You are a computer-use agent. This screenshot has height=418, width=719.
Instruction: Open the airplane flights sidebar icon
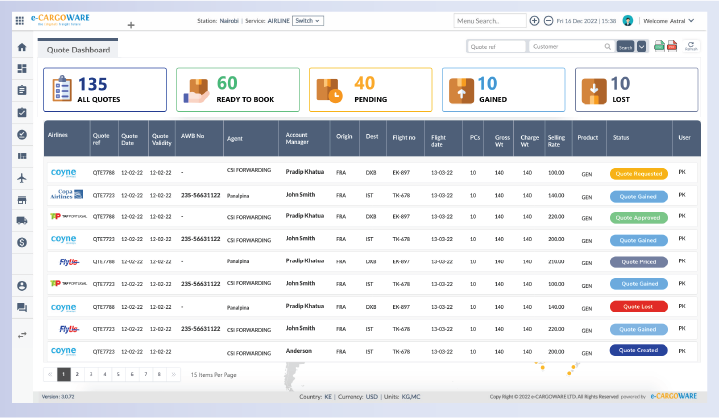coord(22,178)
